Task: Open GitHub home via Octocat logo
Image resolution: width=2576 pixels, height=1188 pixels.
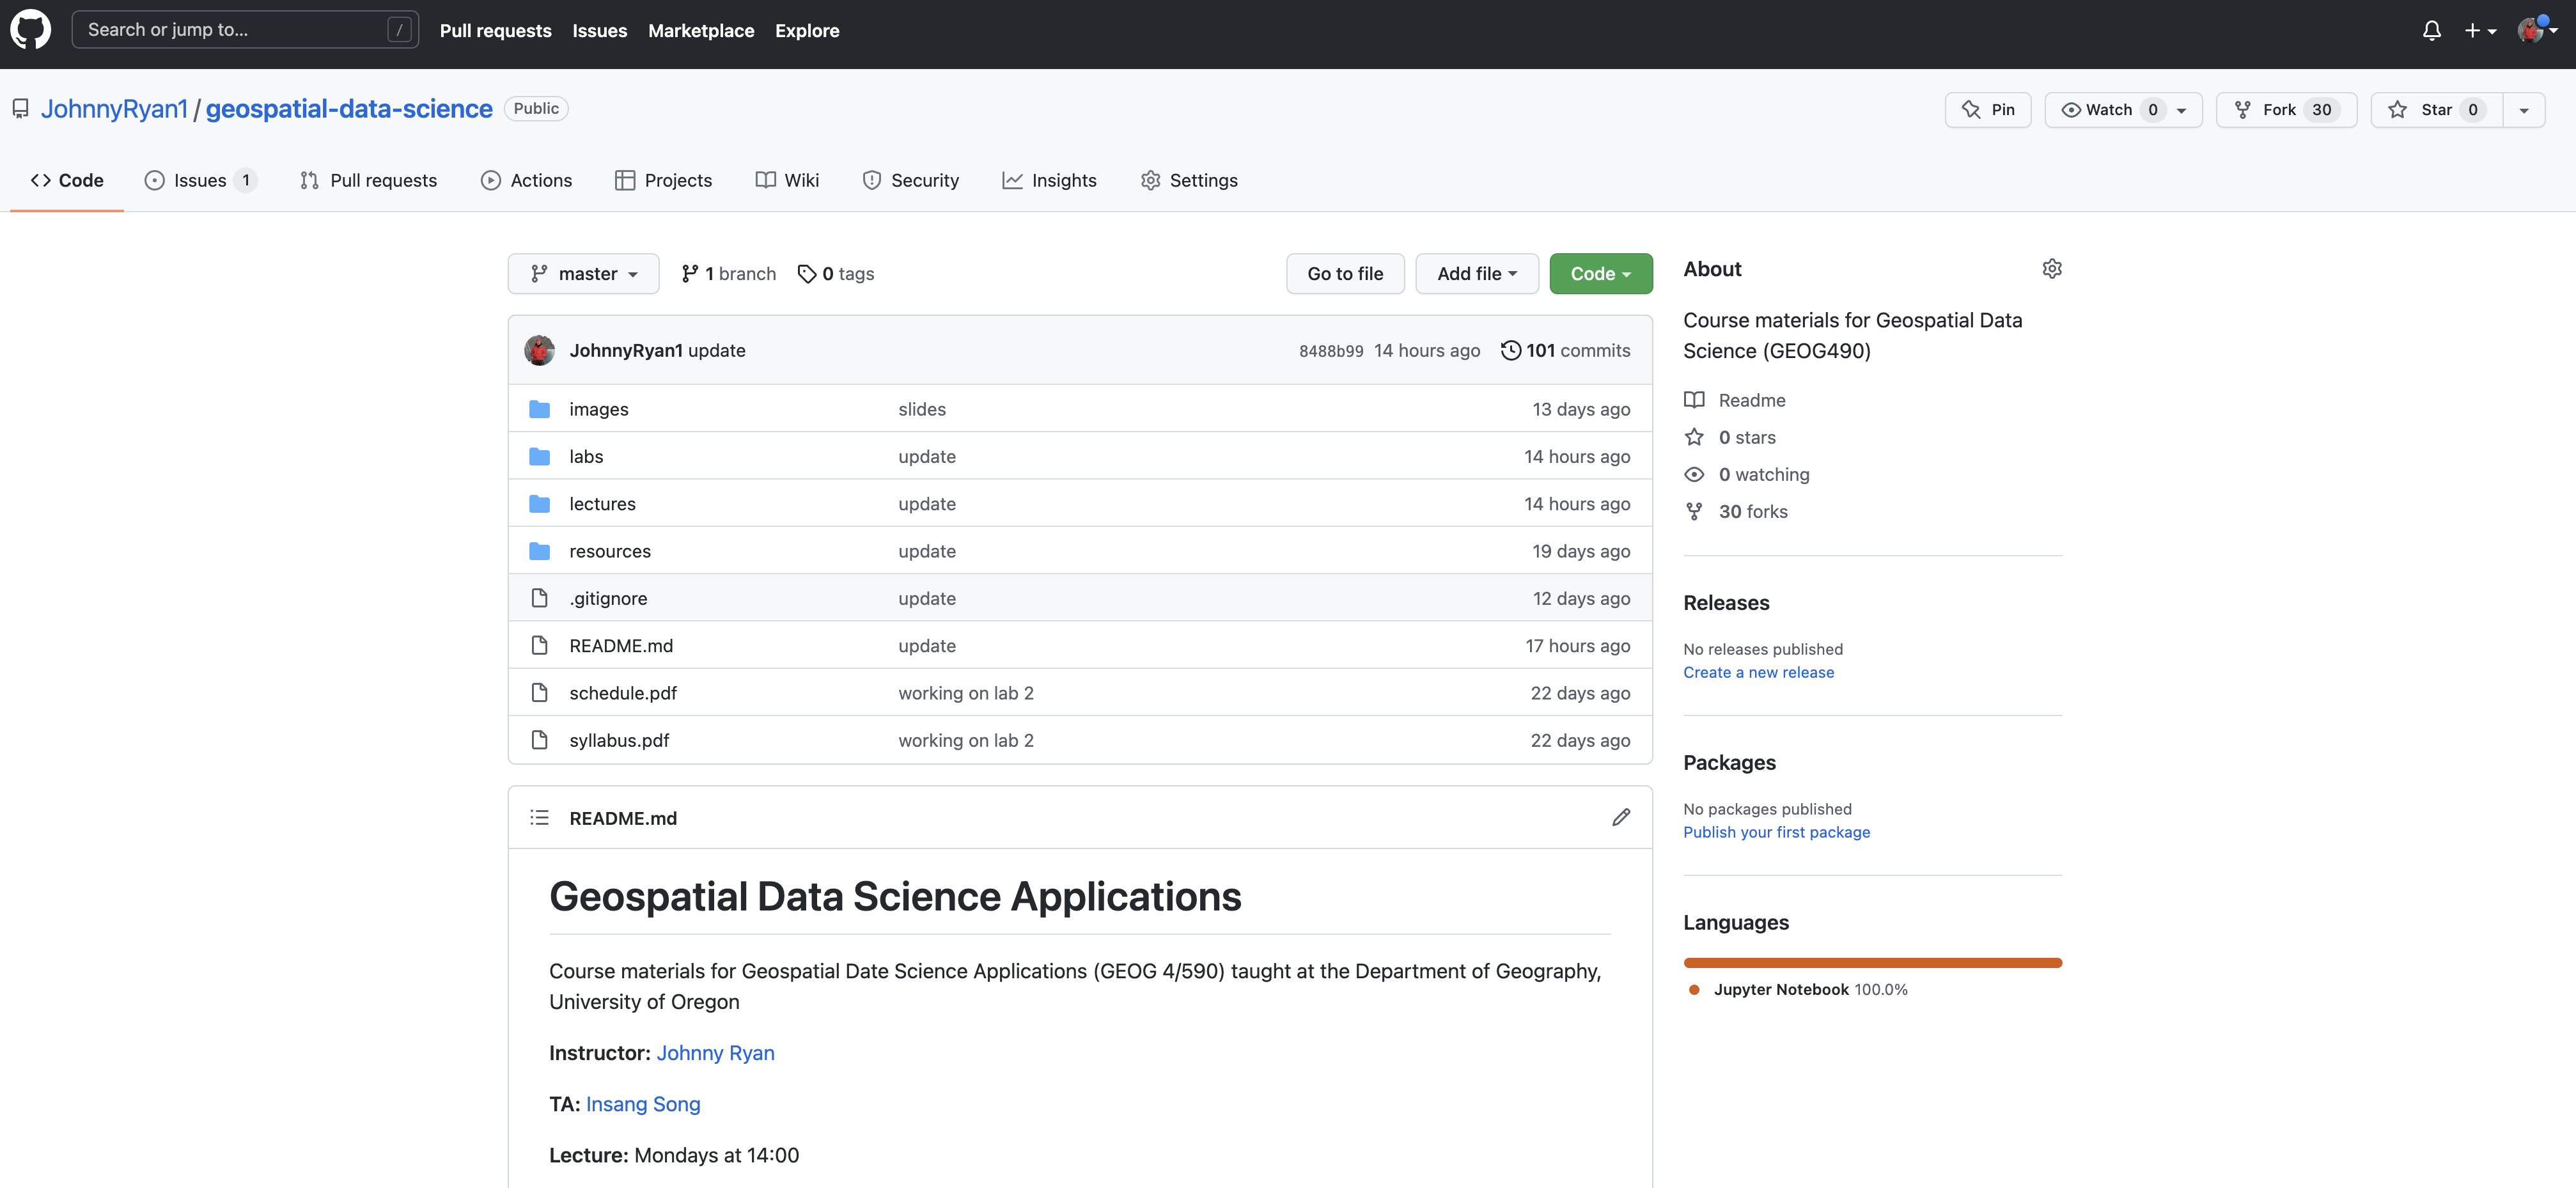Action: (31, 30)
